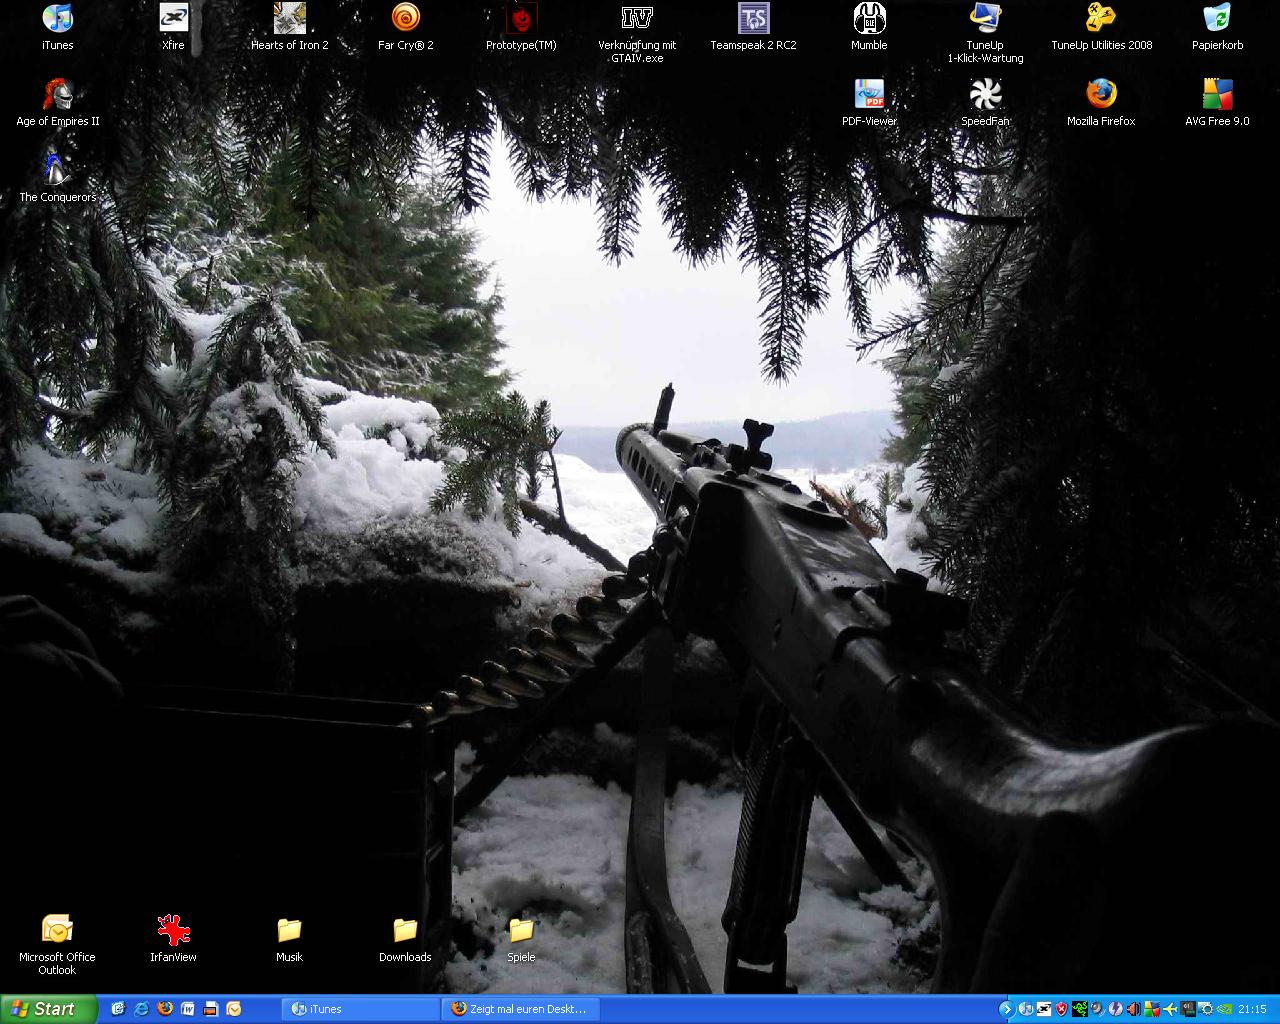The height and width of the screenshot is (1024, 1280).
Task: Select the Hearts of Iron 2 icon
Action: point(289,27)
